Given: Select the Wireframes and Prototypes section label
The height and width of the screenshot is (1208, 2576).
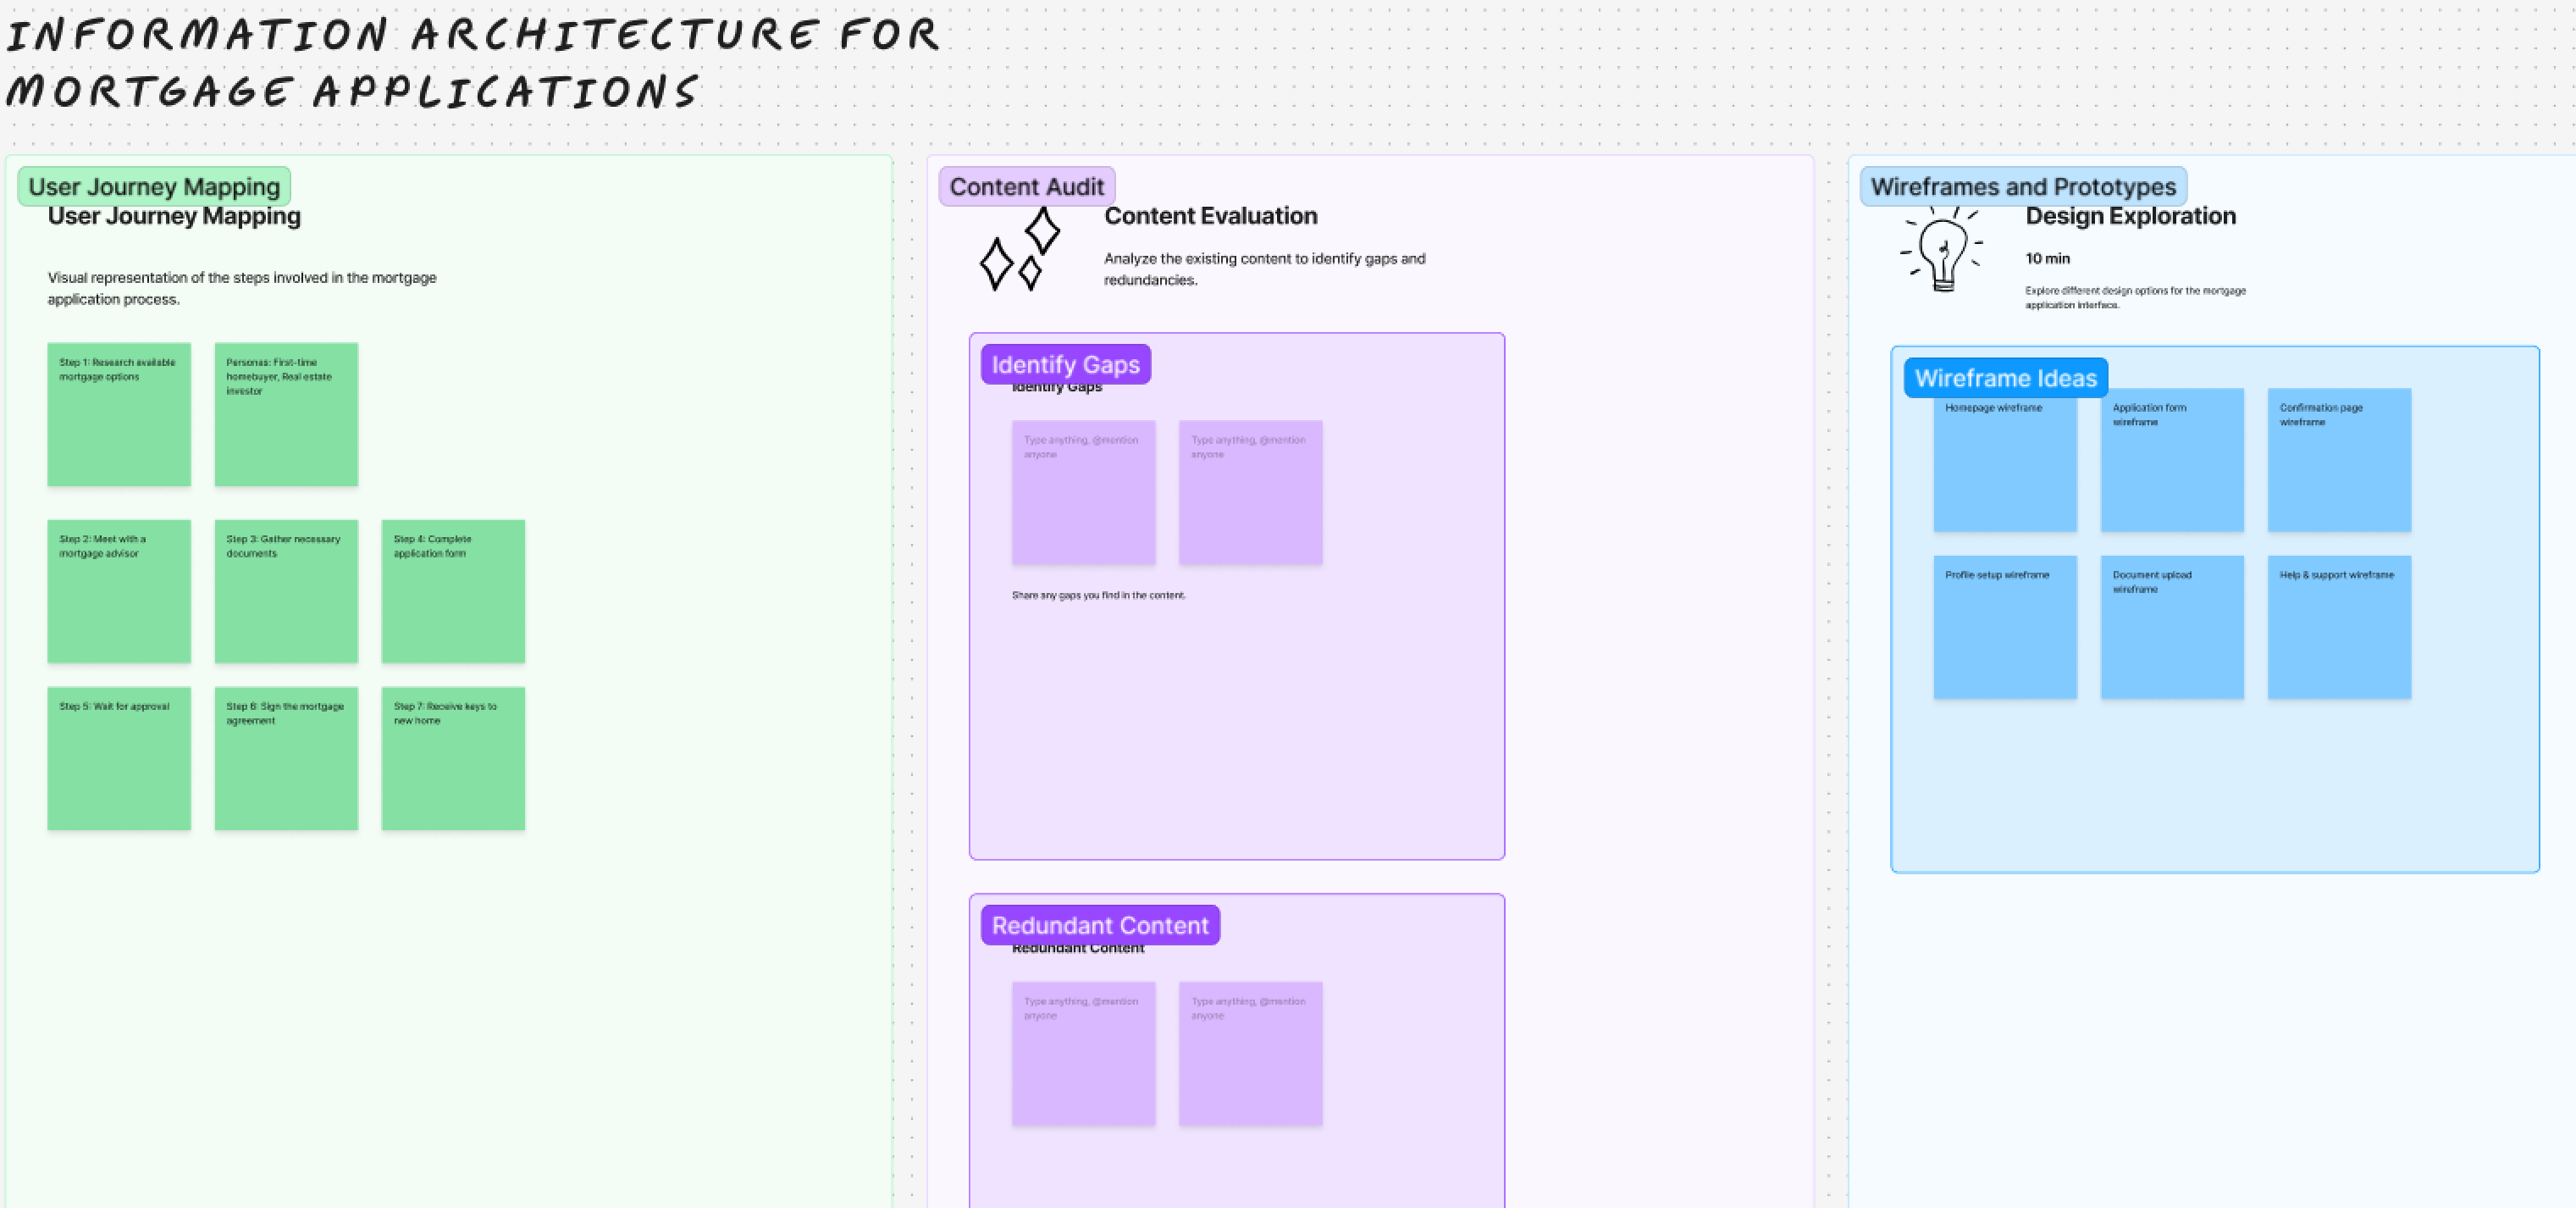Looking at the screenshot, I should pos(2022,187).
